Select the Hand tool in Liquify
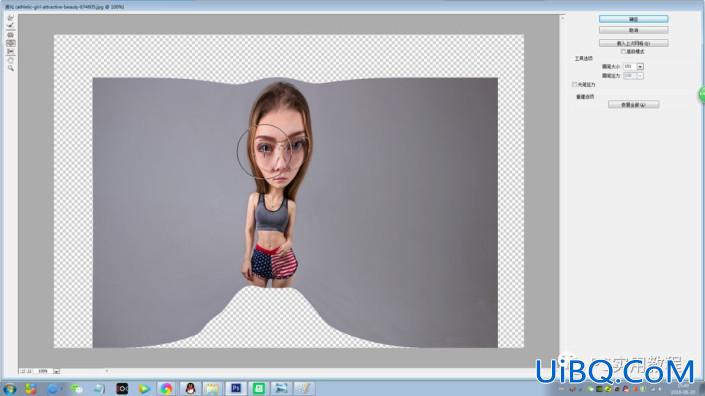This screenshot has width=705, height=396. (10, 60)
